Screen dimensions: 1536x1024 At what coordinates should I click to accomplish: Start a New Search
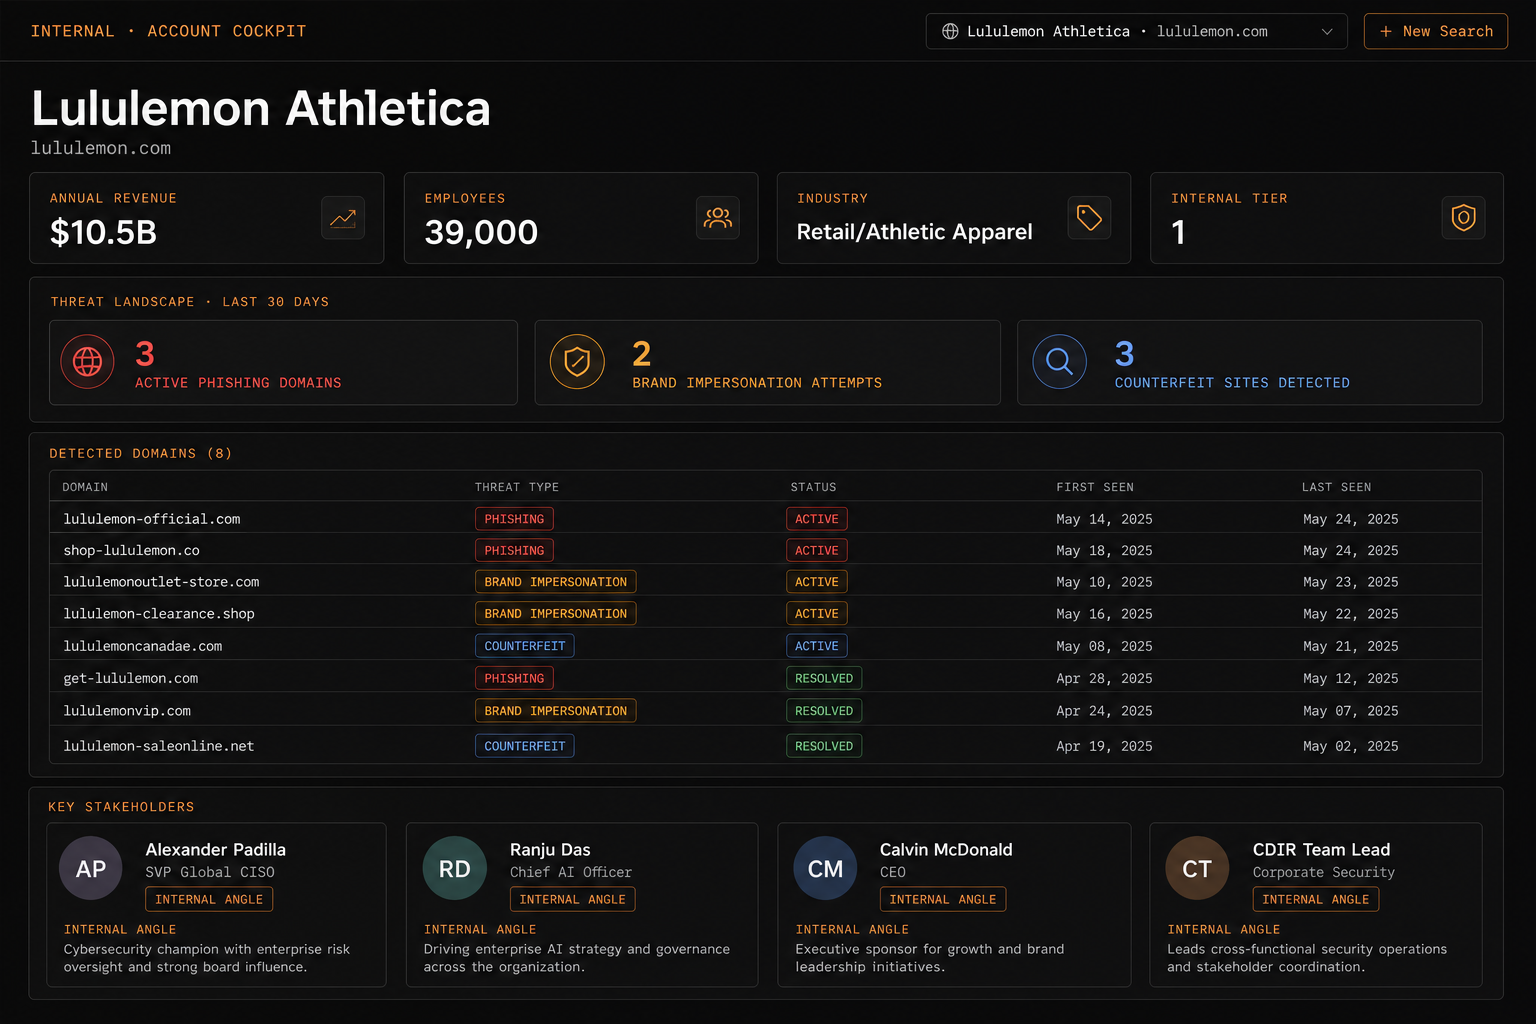1436,31
